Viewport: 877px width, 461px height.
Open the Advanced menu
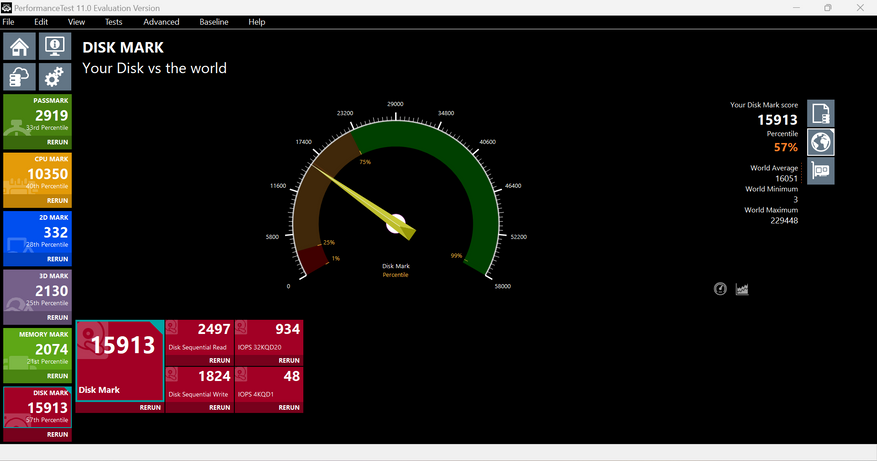tap(161, 22)
